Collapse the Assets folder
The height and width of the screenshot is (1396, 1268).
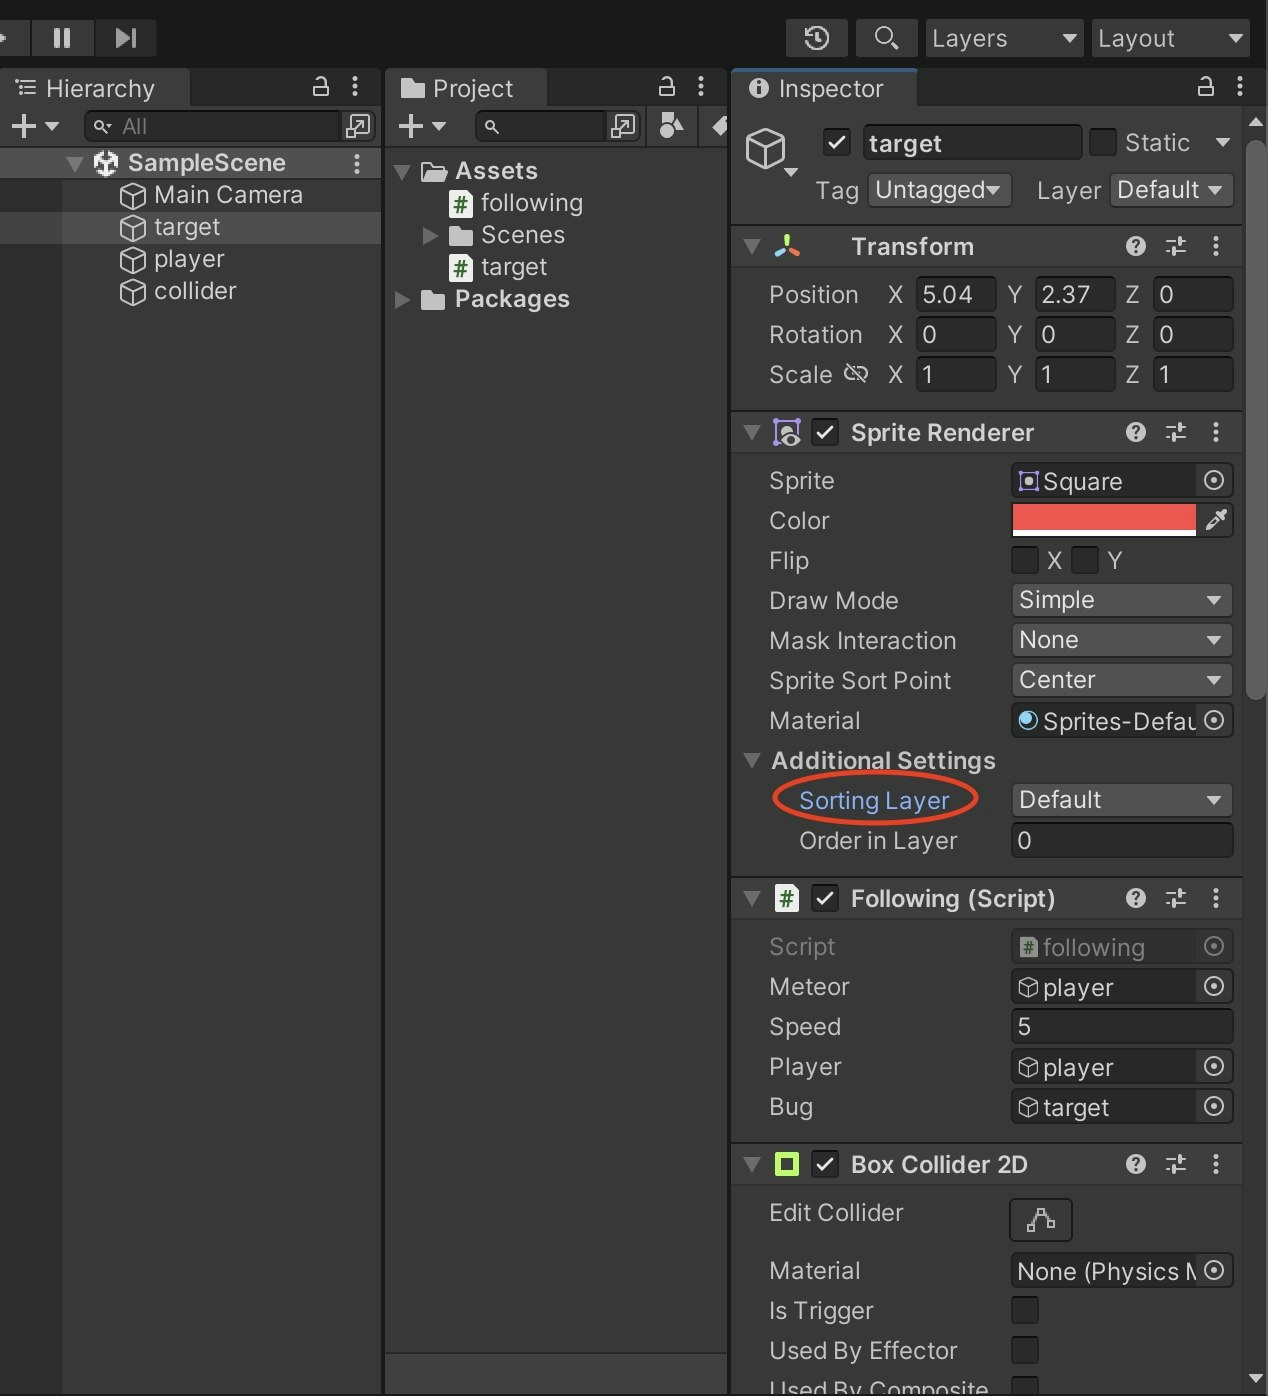tap(403, 171)
